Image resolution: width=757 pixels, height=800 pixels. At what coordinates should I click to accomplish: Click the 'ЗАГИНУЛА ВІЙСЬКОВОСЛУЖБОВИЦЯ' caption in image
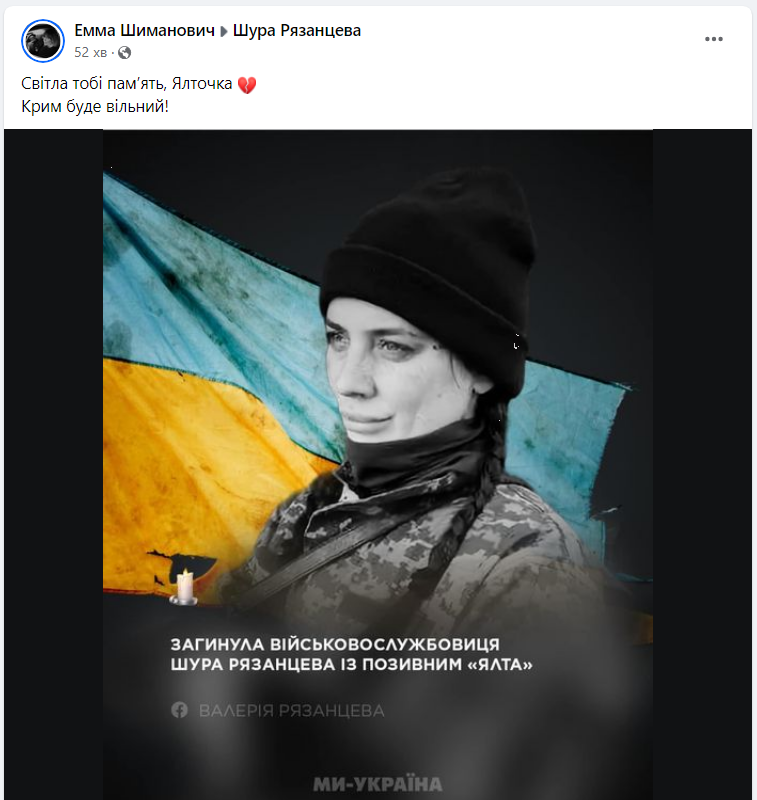click(335, 644)
